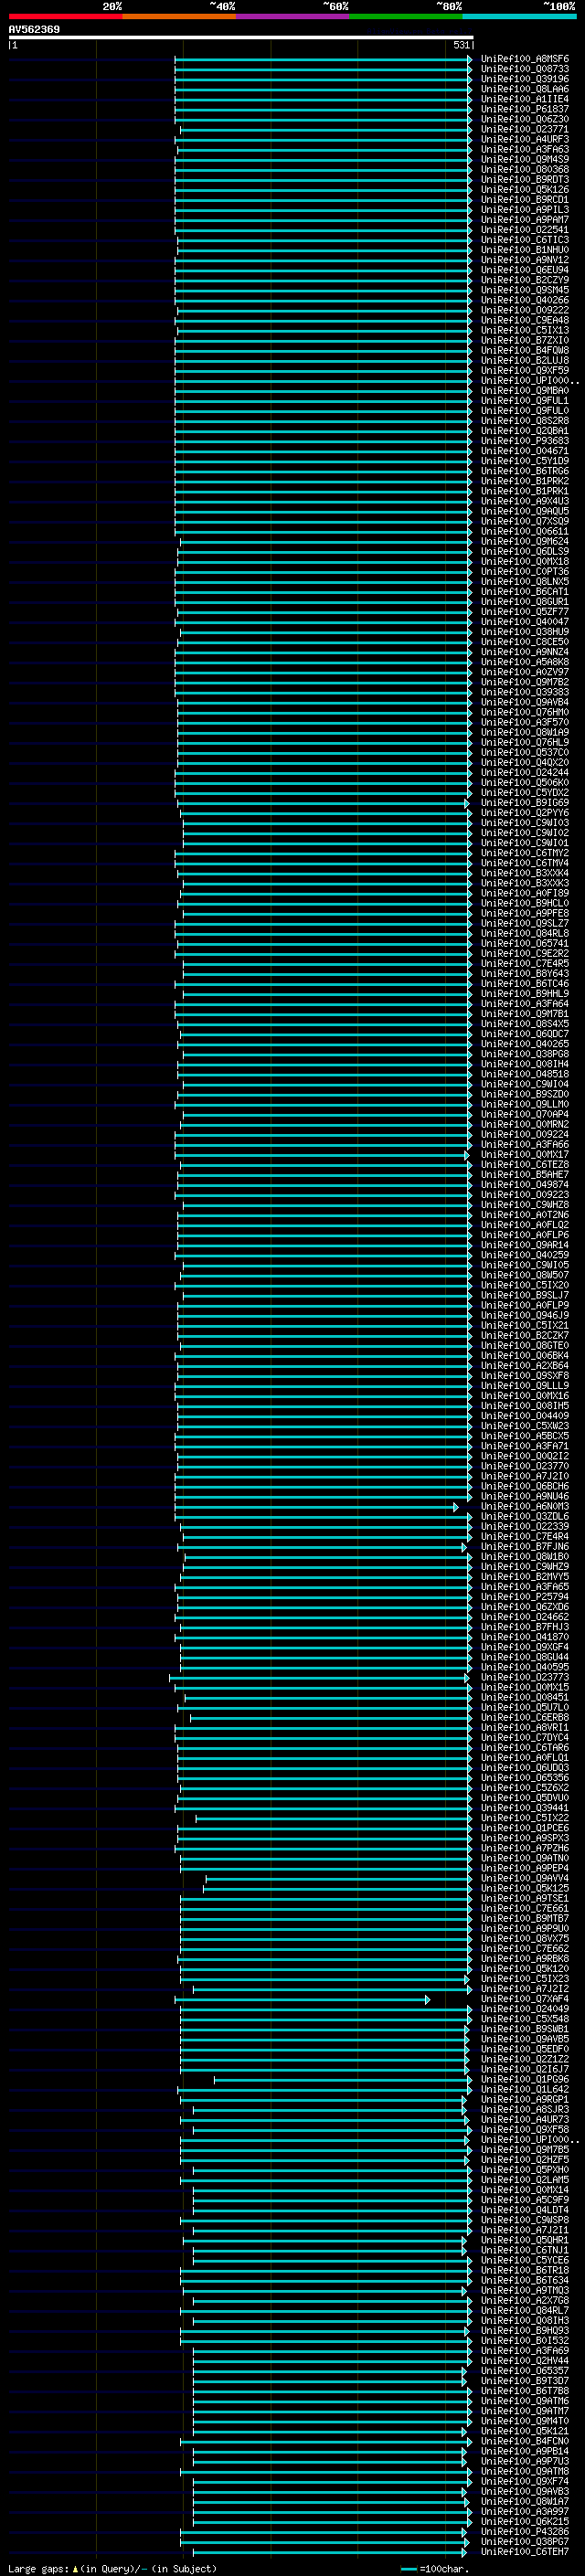Select hit UniRef100_C9EA48

(525, 320)
